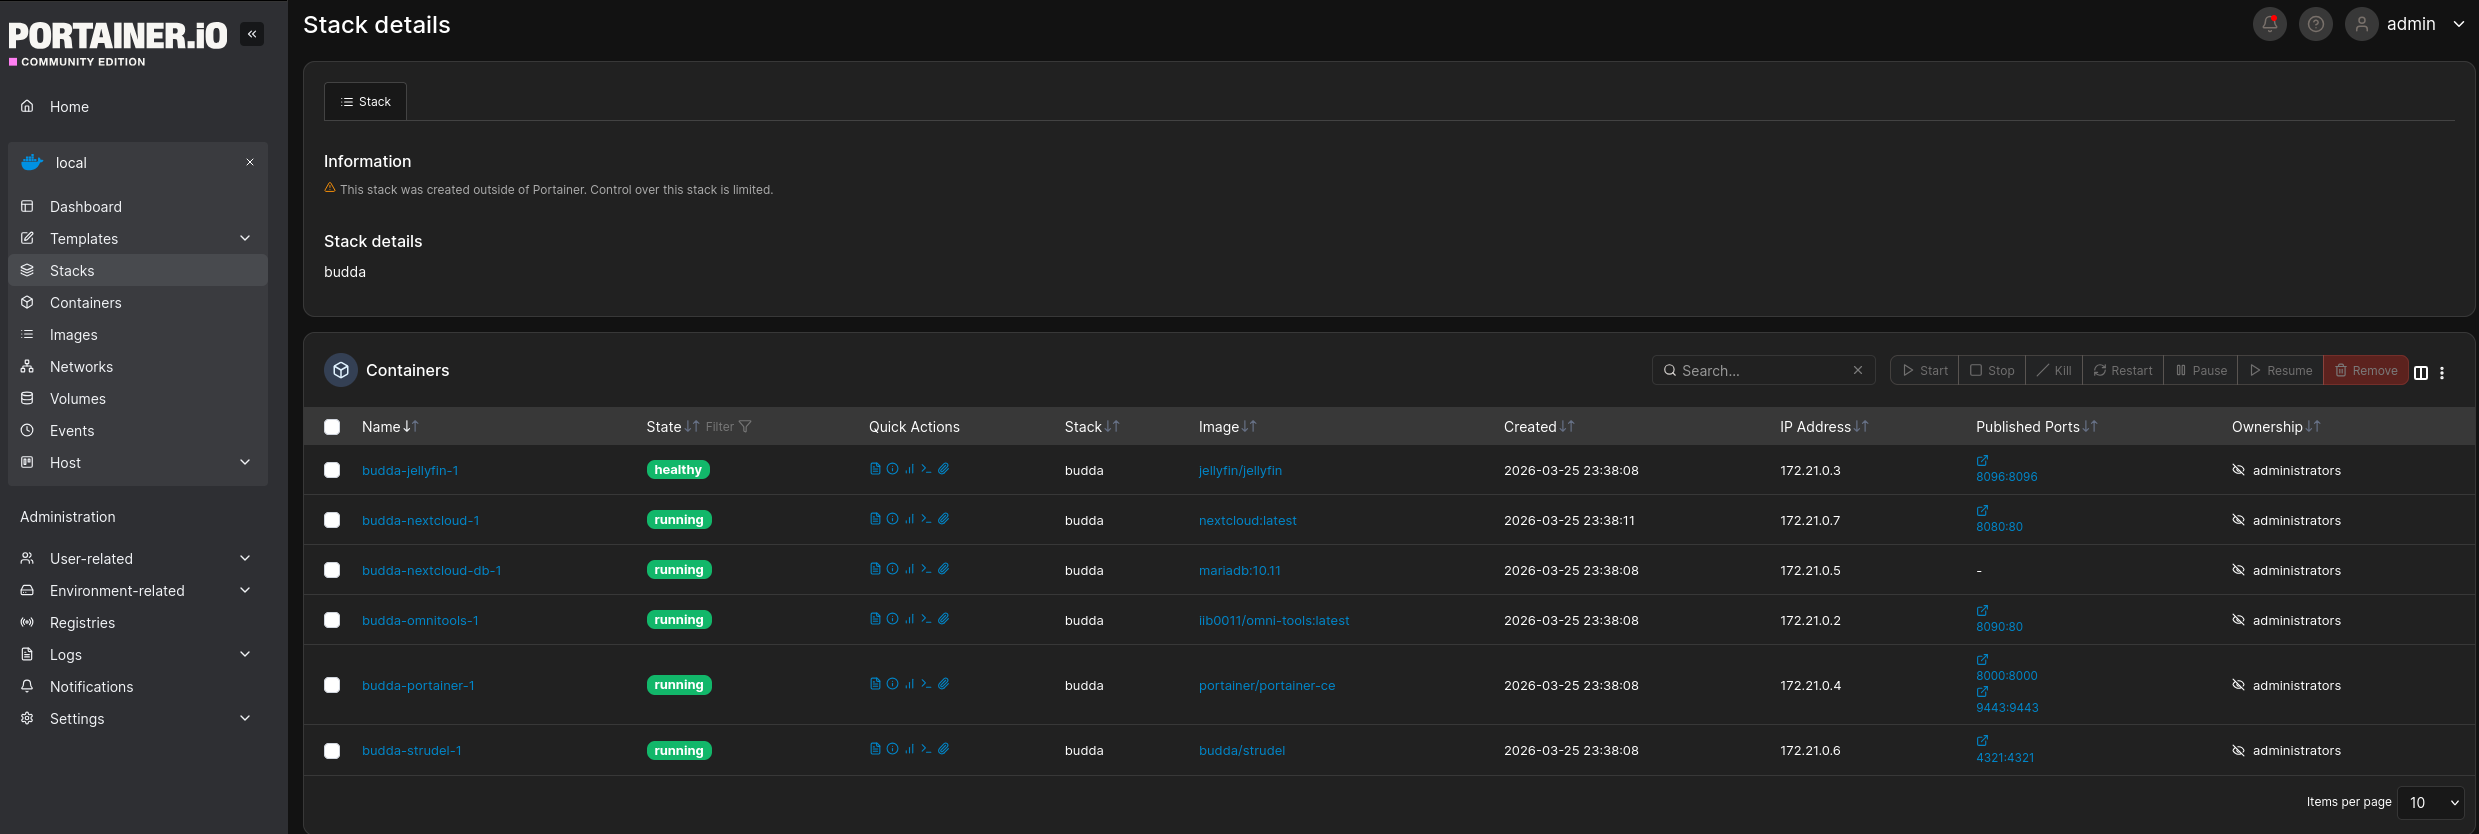Click inspect icon for budda-nextcloud-1
The width and height of the screenshot is (2479, 834).
(x=892, y=519)
